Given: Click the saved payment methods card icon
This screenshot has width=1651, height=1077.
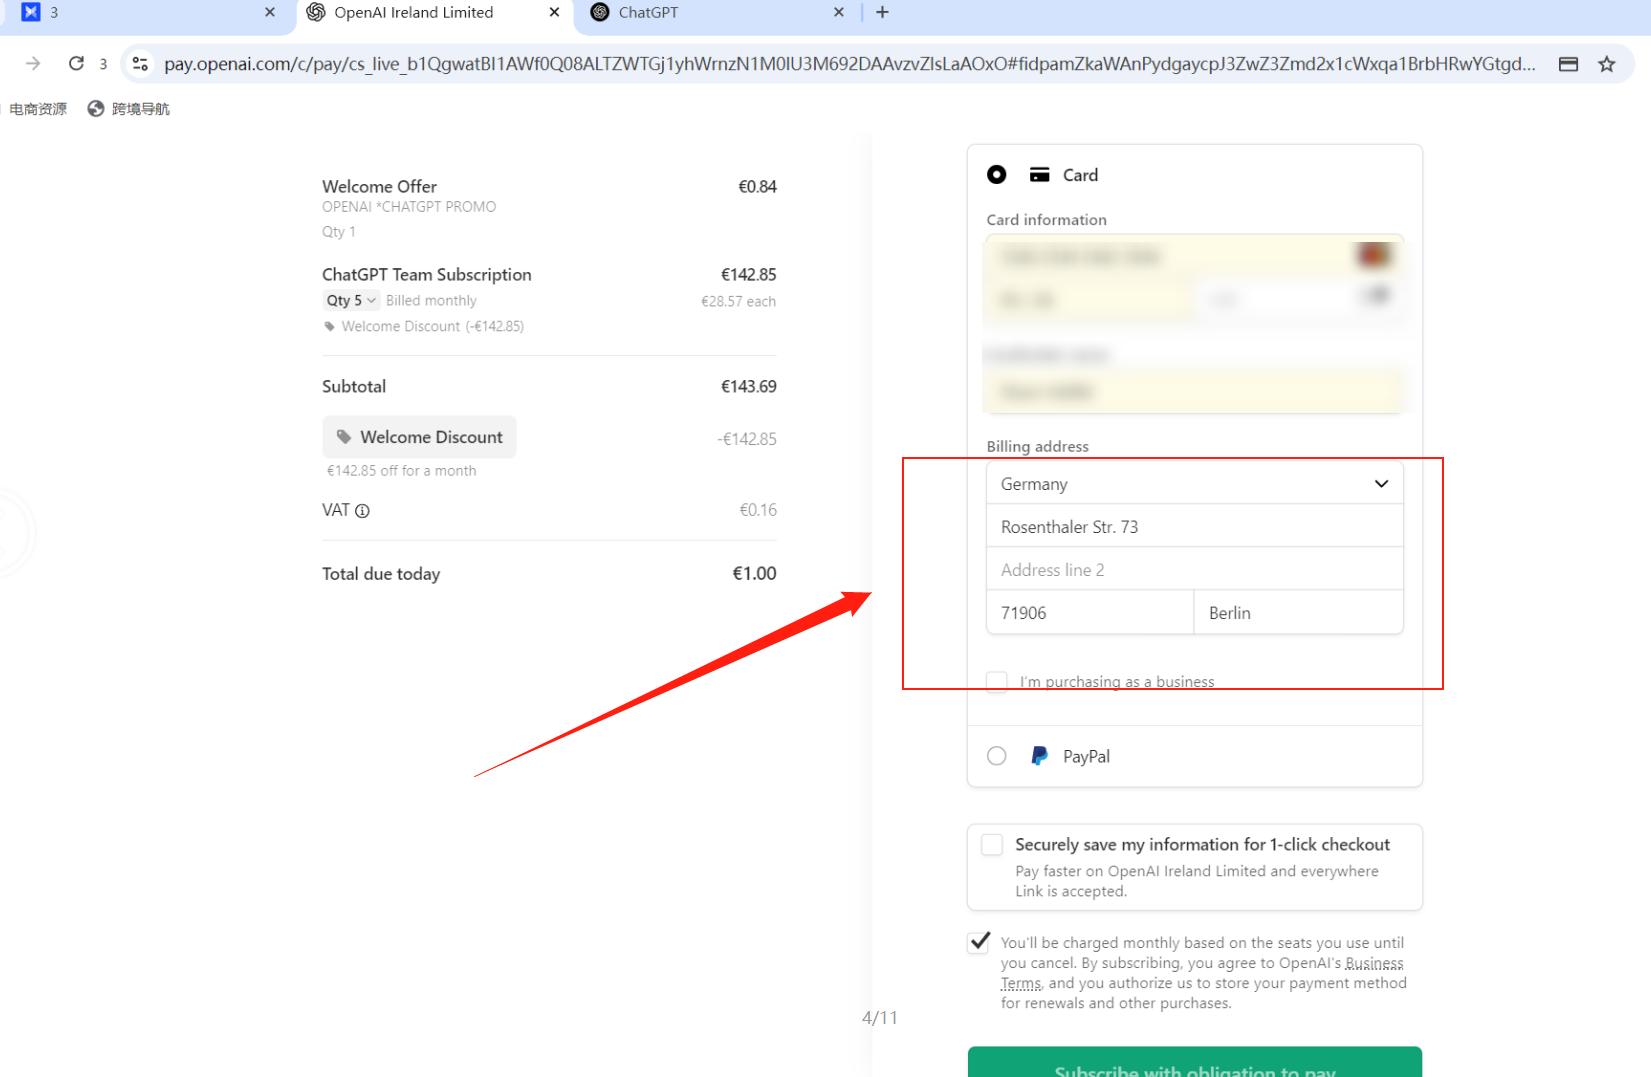Looking at the screenshot, I should point(1568,64).
